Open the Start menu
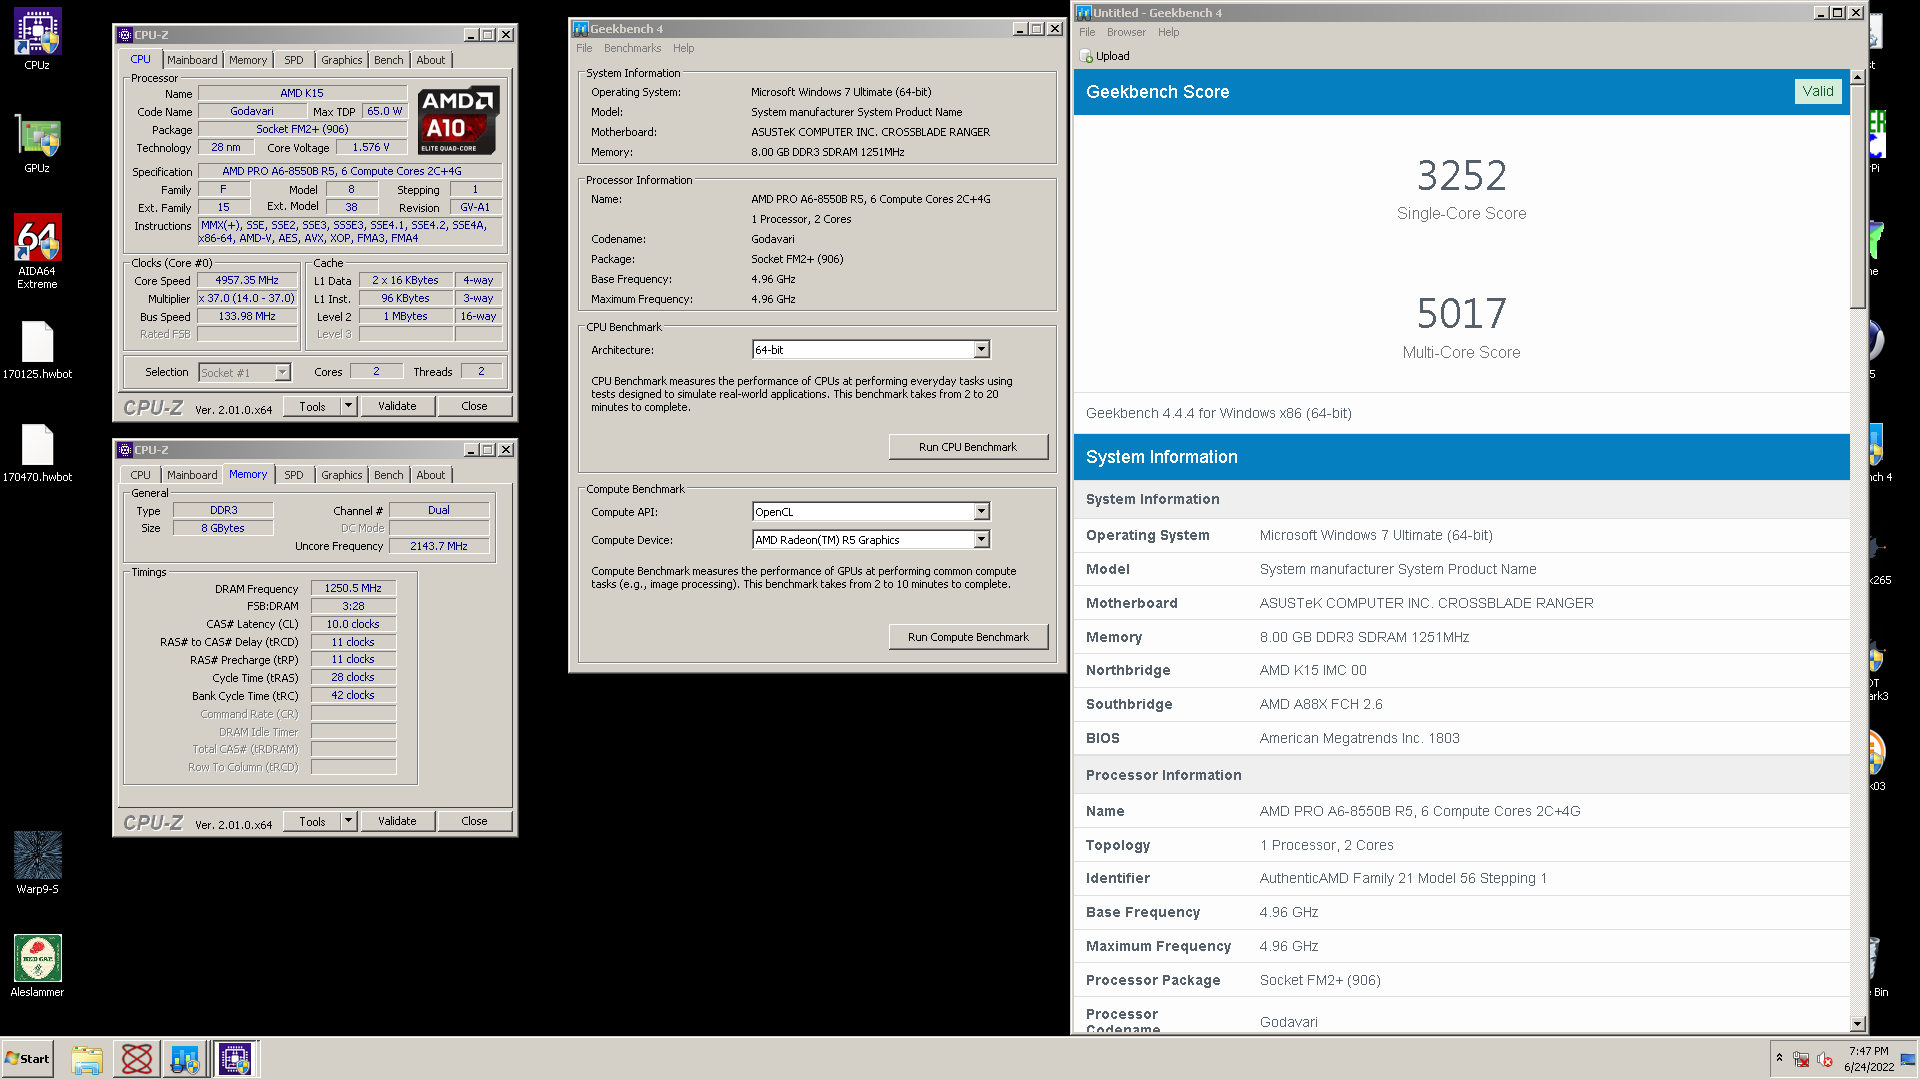 (28, 1059)
